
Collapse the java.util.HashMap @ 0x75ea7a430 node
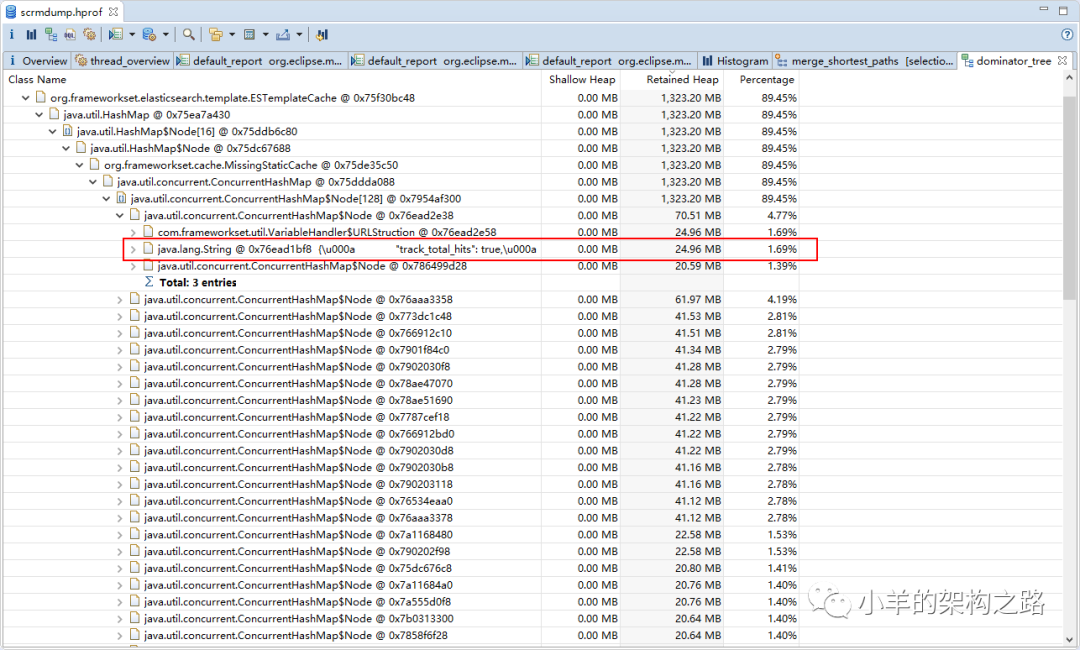(x=39, y=114)
